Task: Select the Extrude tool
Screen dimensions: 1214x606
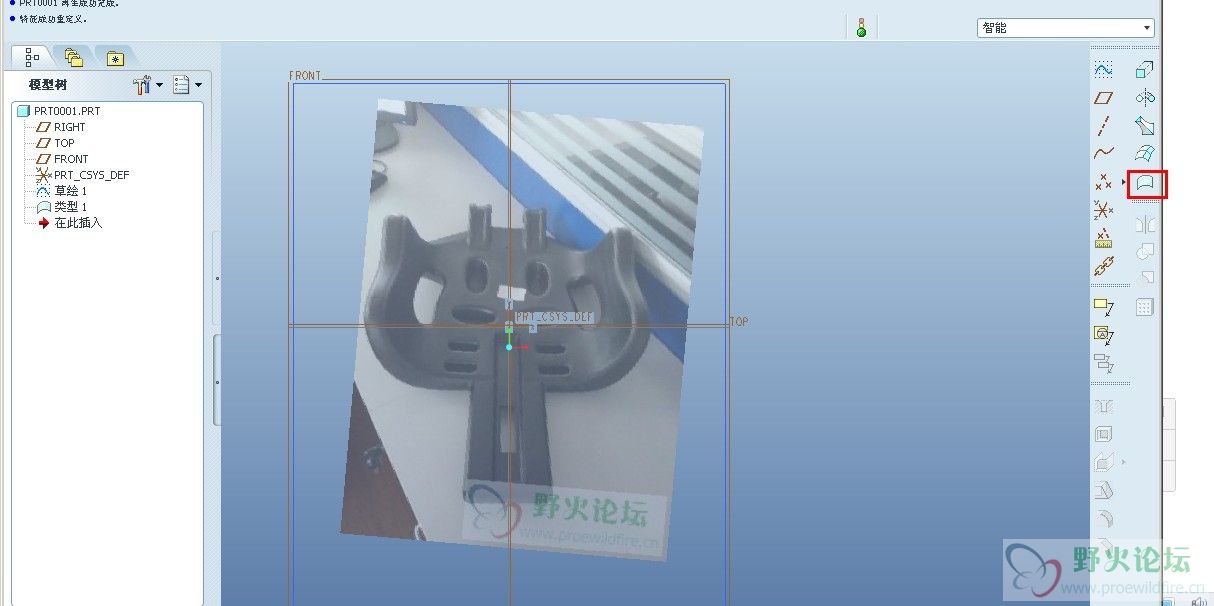Action: coord(1145,70)
